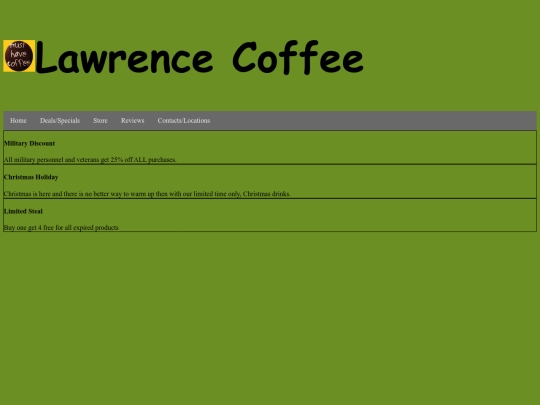Image resolution: width=540 pixels, height=405 pixels.
Task: Select Reviews in the navigation bar
Action: [x=133, y=121]
